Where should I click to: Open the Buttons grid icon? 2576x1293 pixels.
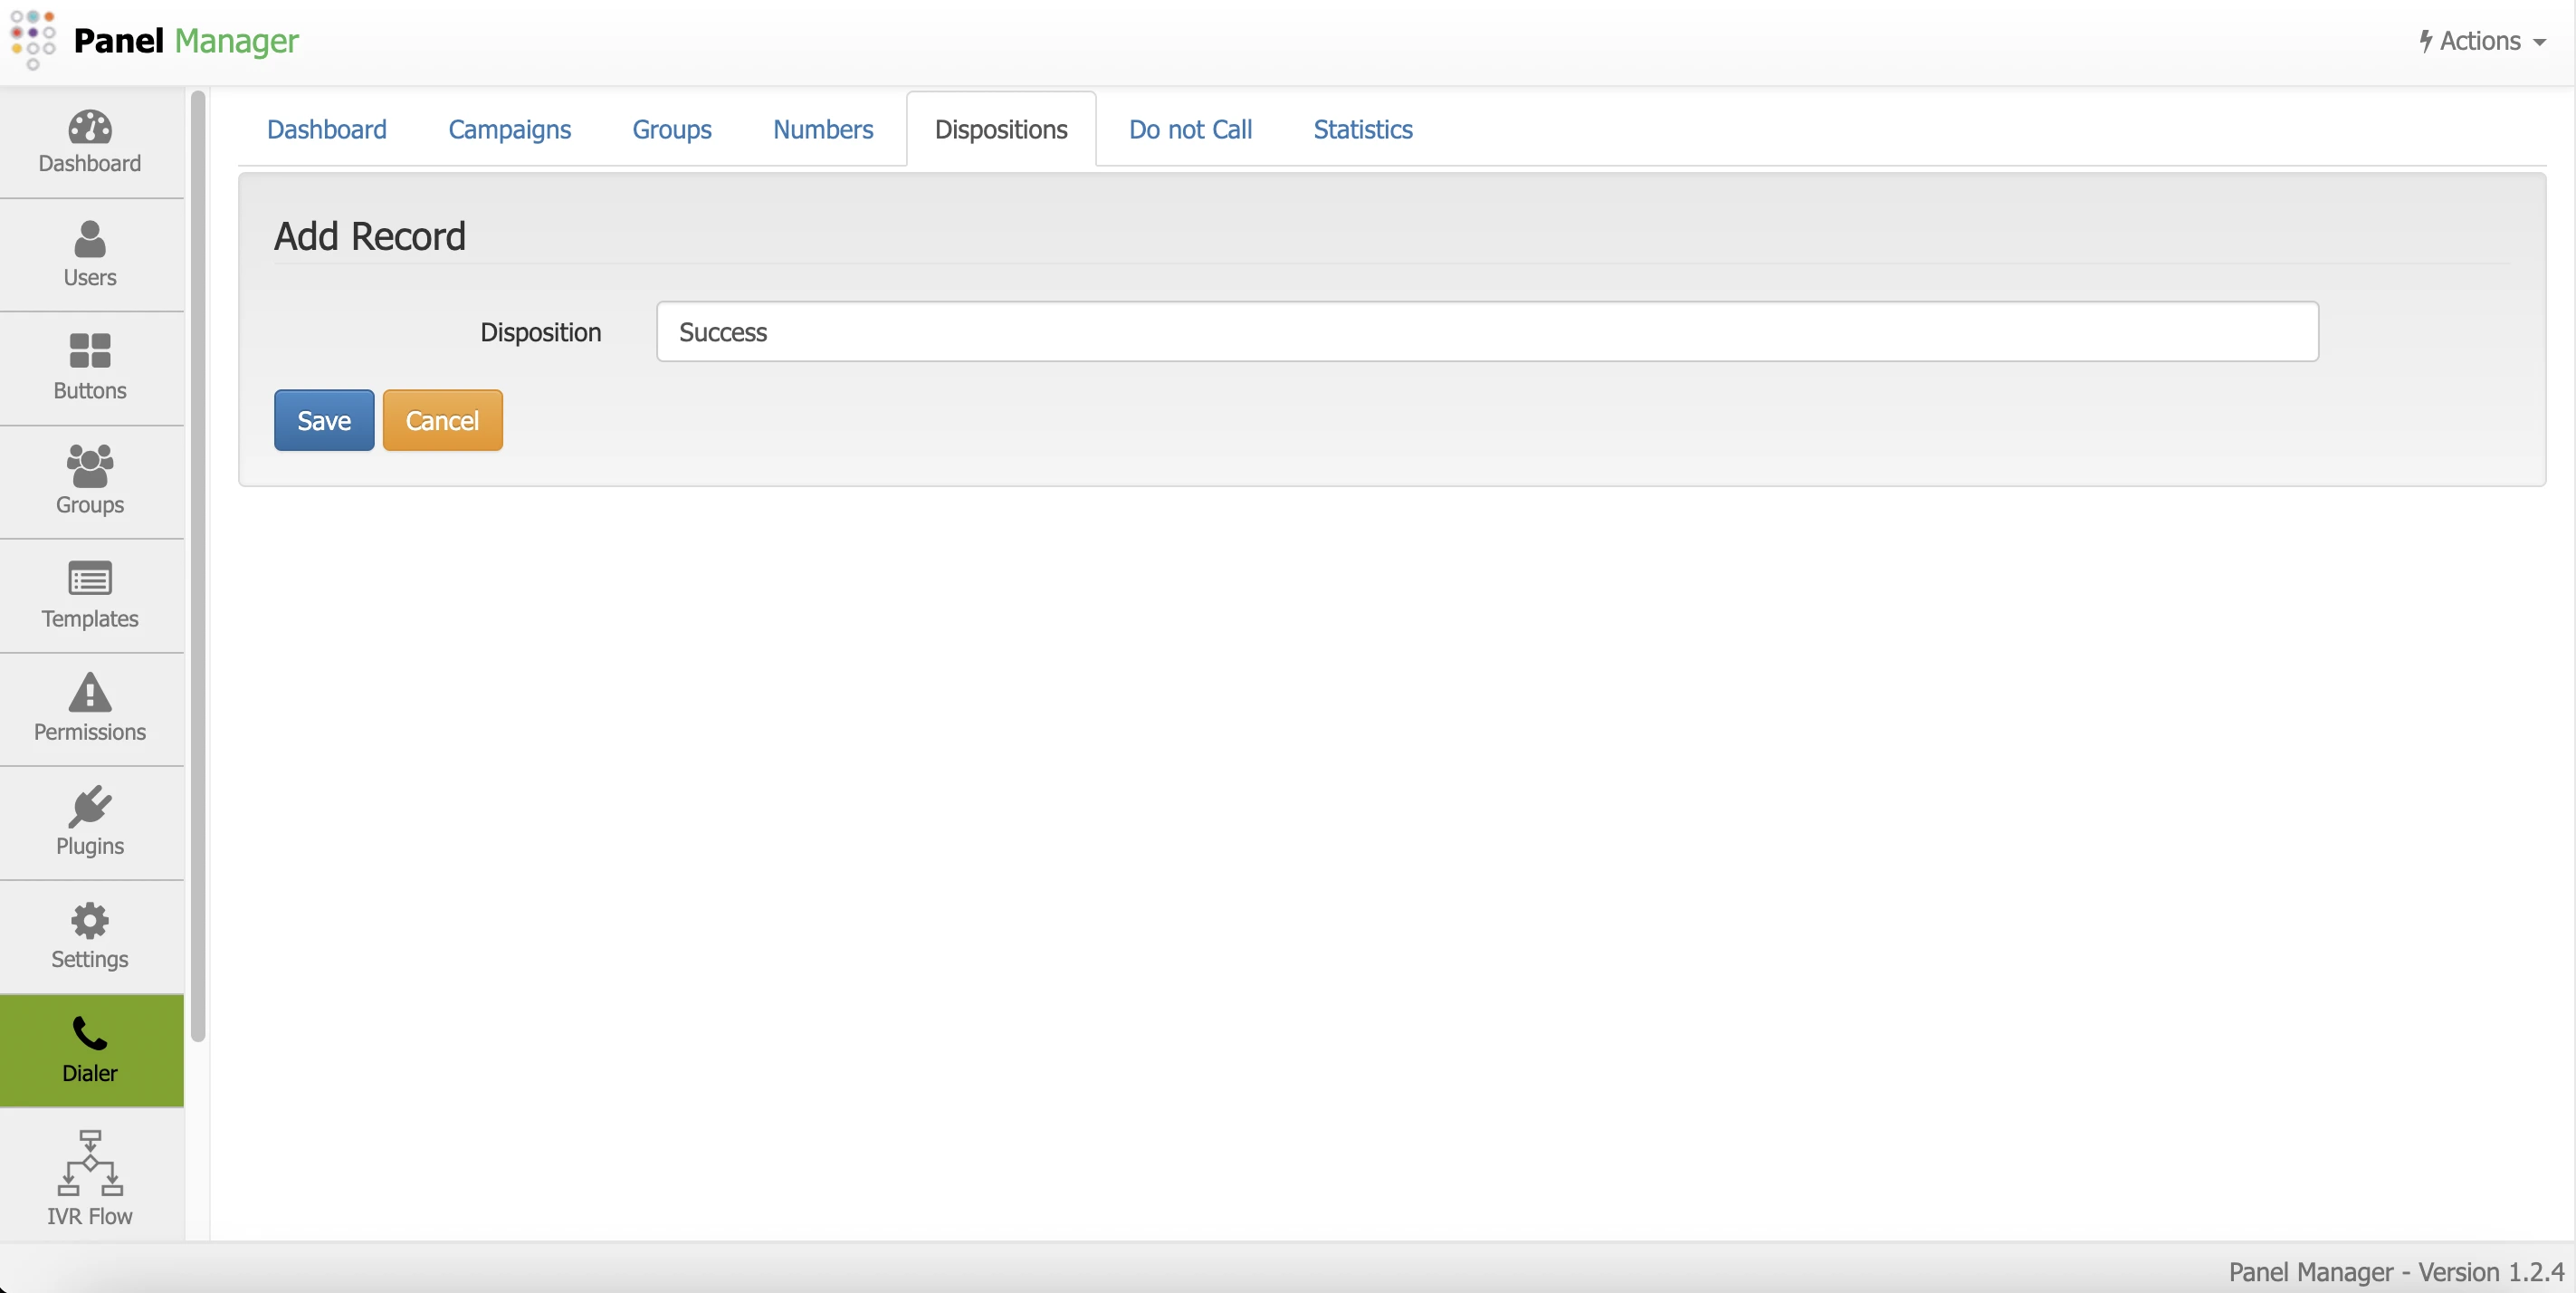coord(90,351)
